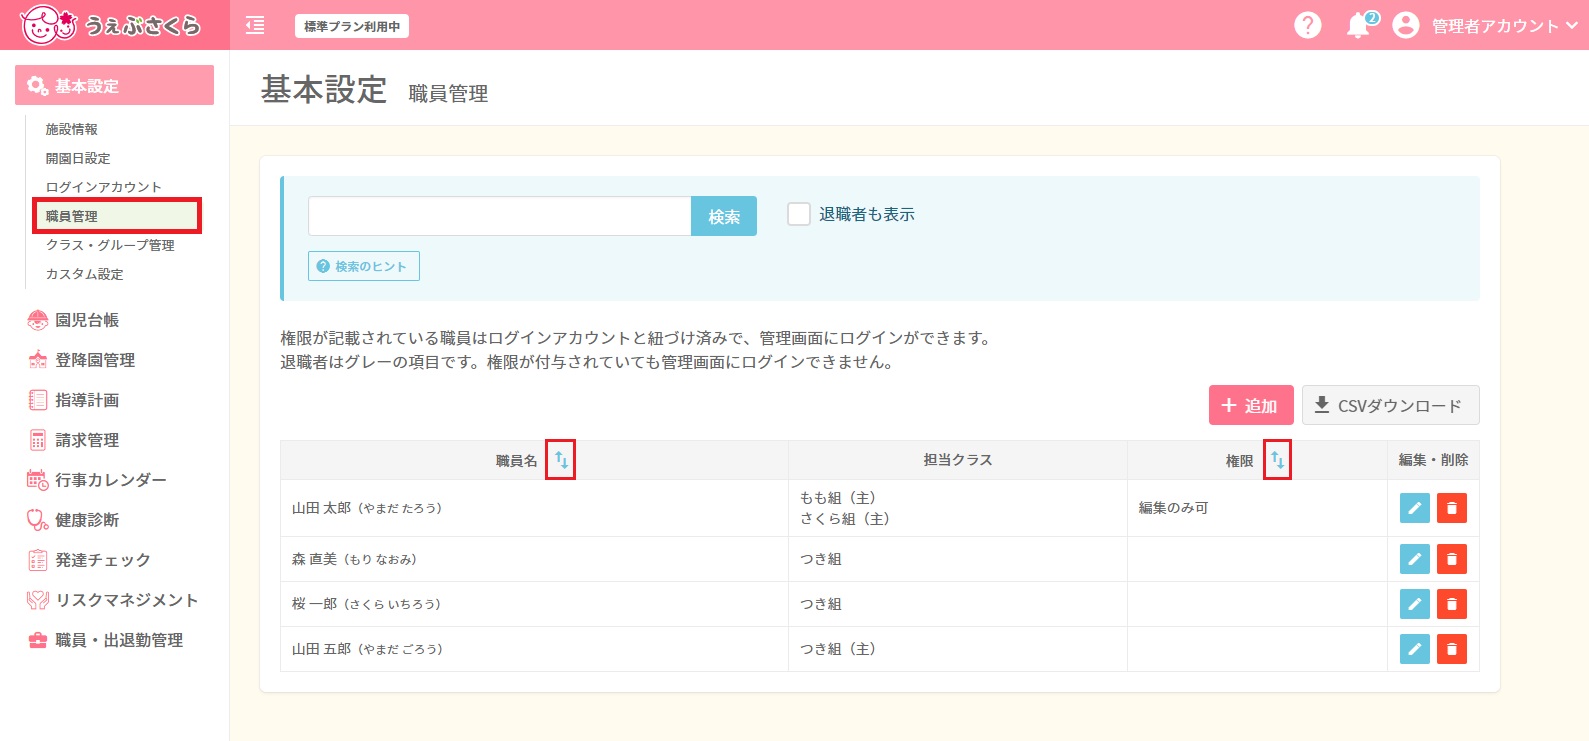Open the 管理者アカウント dropdown
The width and height of the screenshot is (1589, 741).
click(x=1504, y=26)
